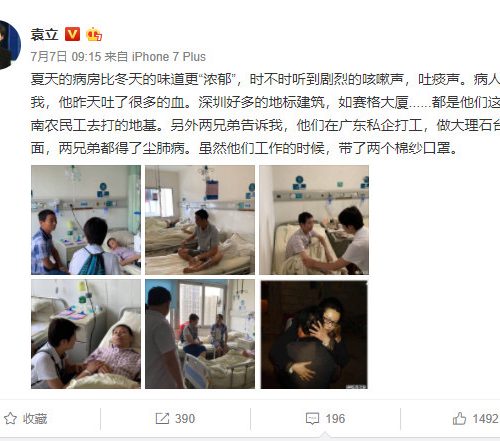500x441 pixels.
Task: Open top-right photo of bedside visit
Action: [314, 220]
